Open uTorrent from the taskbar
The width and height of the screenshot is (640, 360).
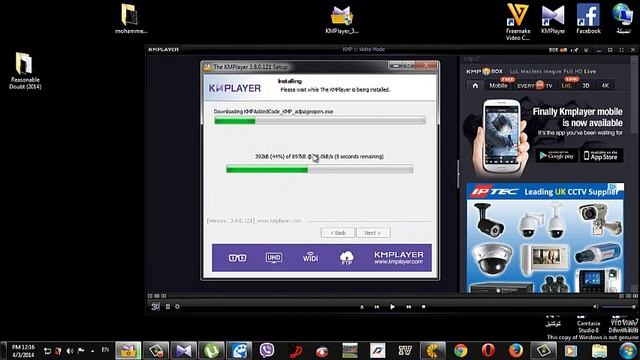pyautogui.click(x=211, y=351)
